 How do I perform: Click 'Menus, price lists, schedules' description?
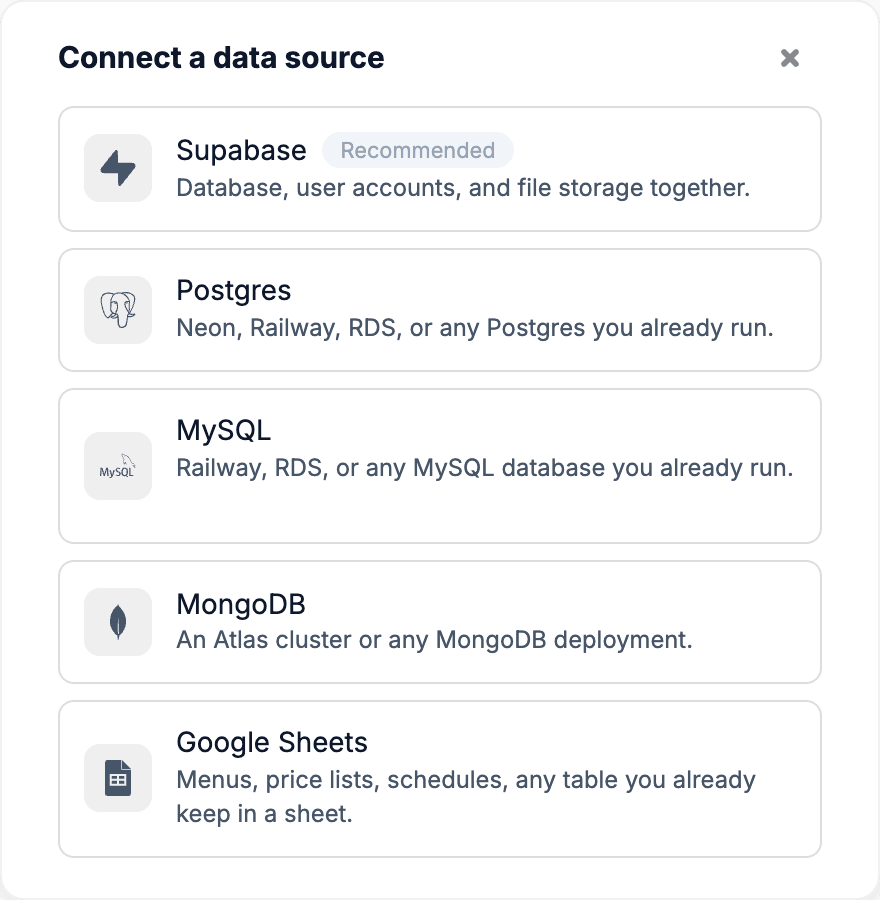(466, 797)
